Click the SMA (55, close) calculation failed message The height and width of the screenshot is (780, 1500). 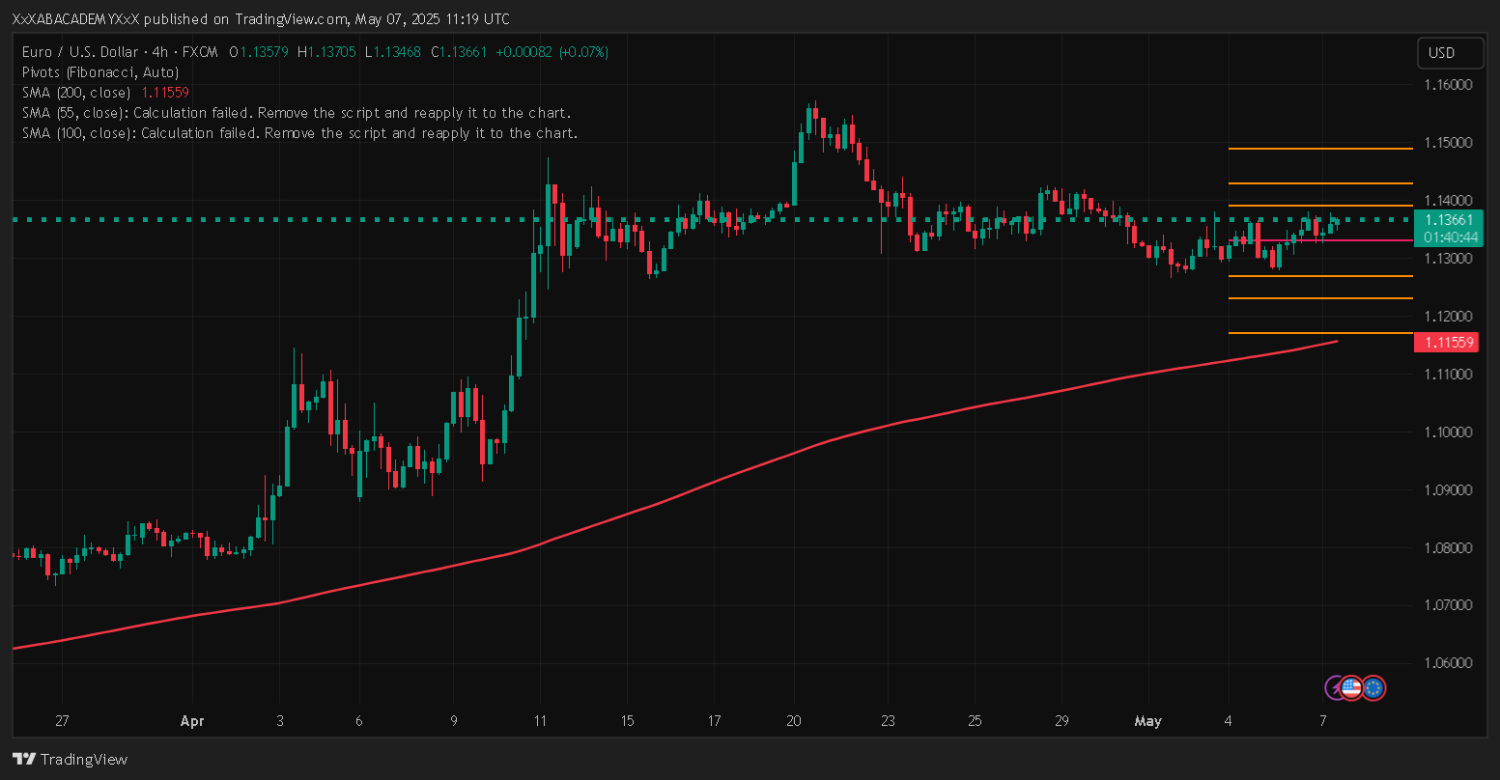click(x=296, y=113)
